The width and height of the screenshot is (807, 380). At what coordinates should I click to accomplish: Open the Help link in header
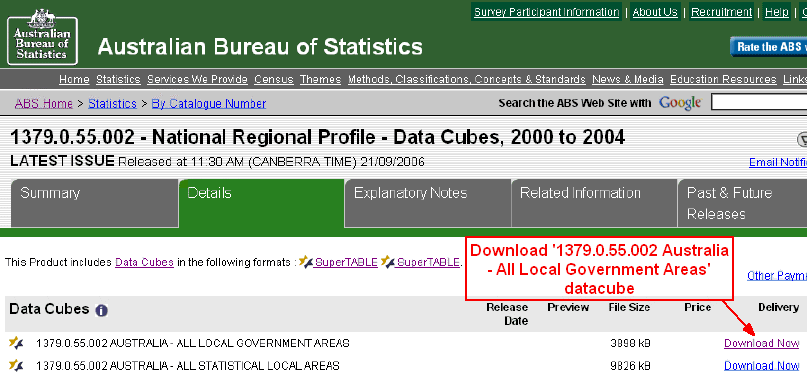coord(777,12)
